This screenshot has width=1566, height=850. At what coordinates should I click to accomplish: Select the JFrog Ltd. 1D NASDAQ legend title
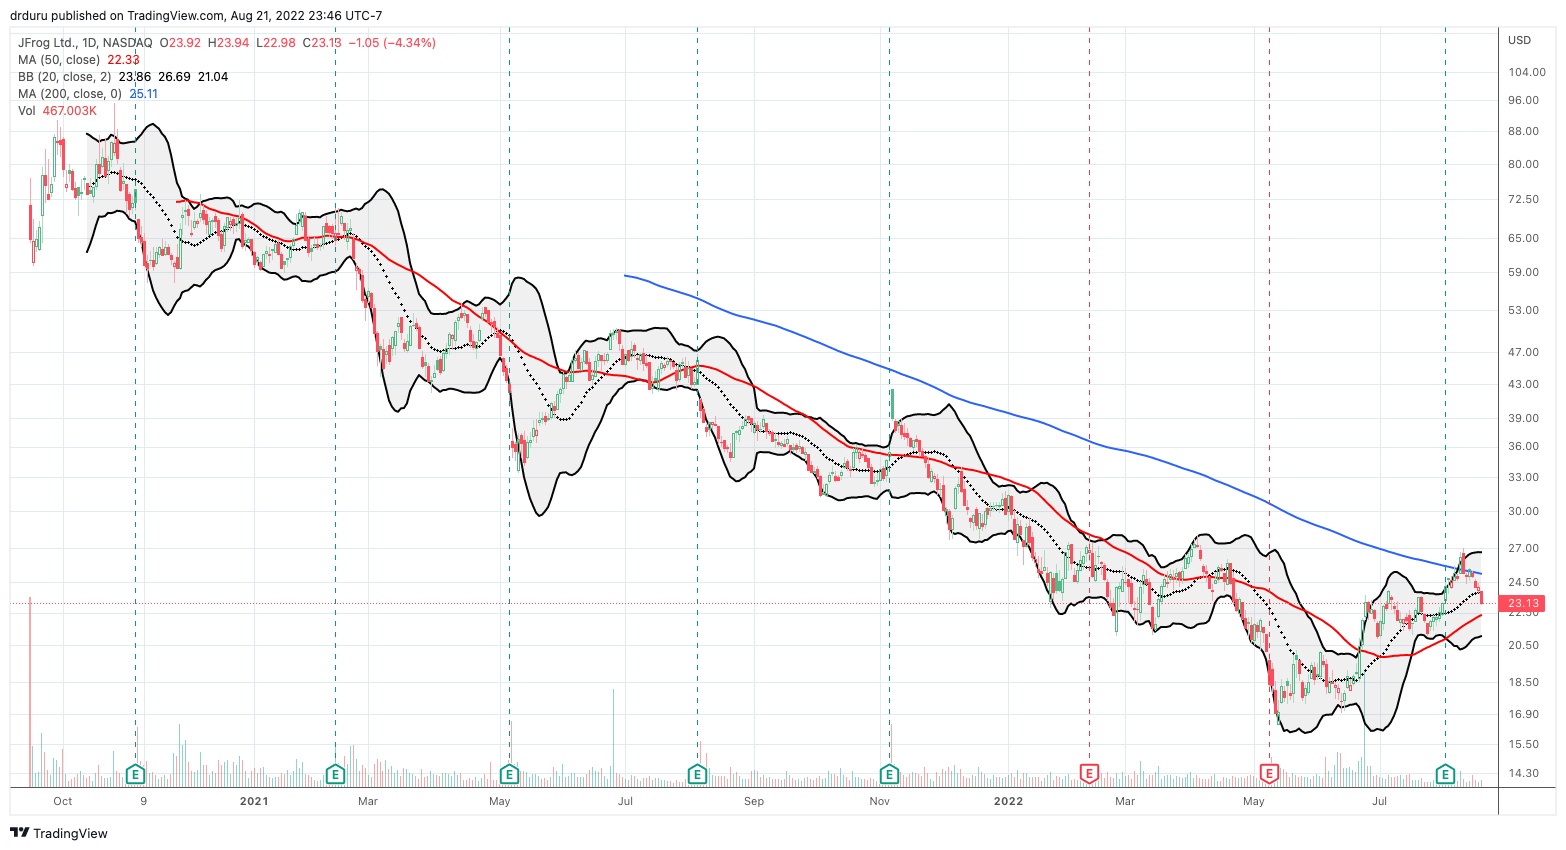tap(85, 43)
